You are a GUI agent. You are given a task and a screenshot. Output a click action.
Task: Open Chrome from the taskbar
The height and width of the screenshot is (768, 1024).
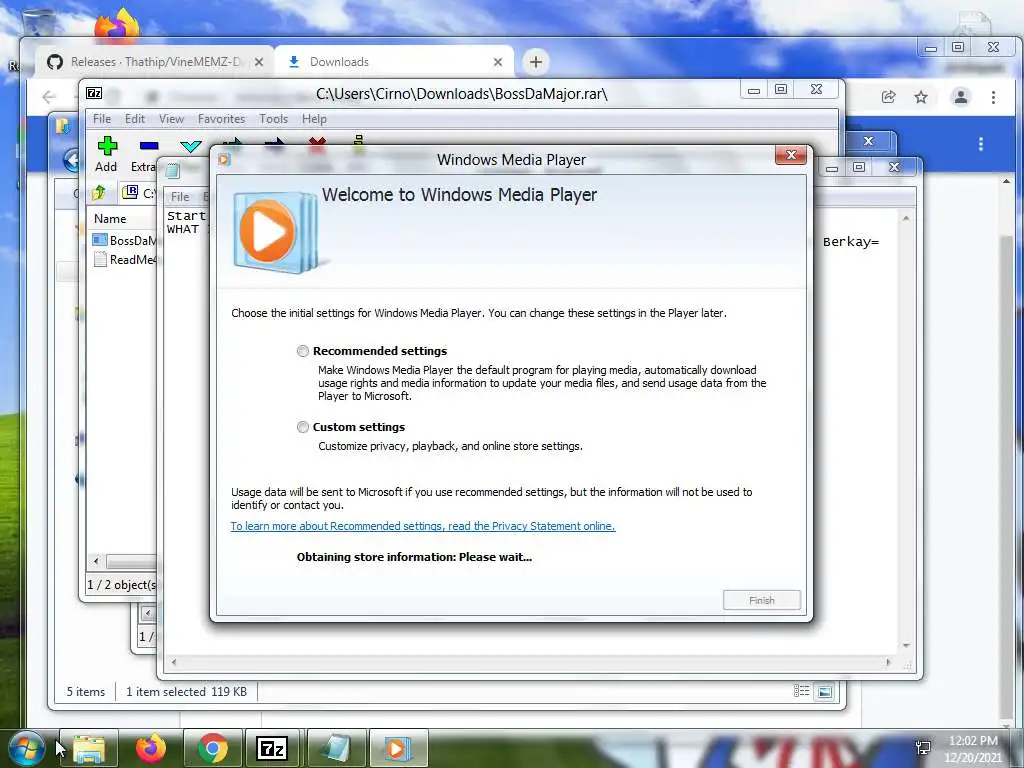[213, 748]
